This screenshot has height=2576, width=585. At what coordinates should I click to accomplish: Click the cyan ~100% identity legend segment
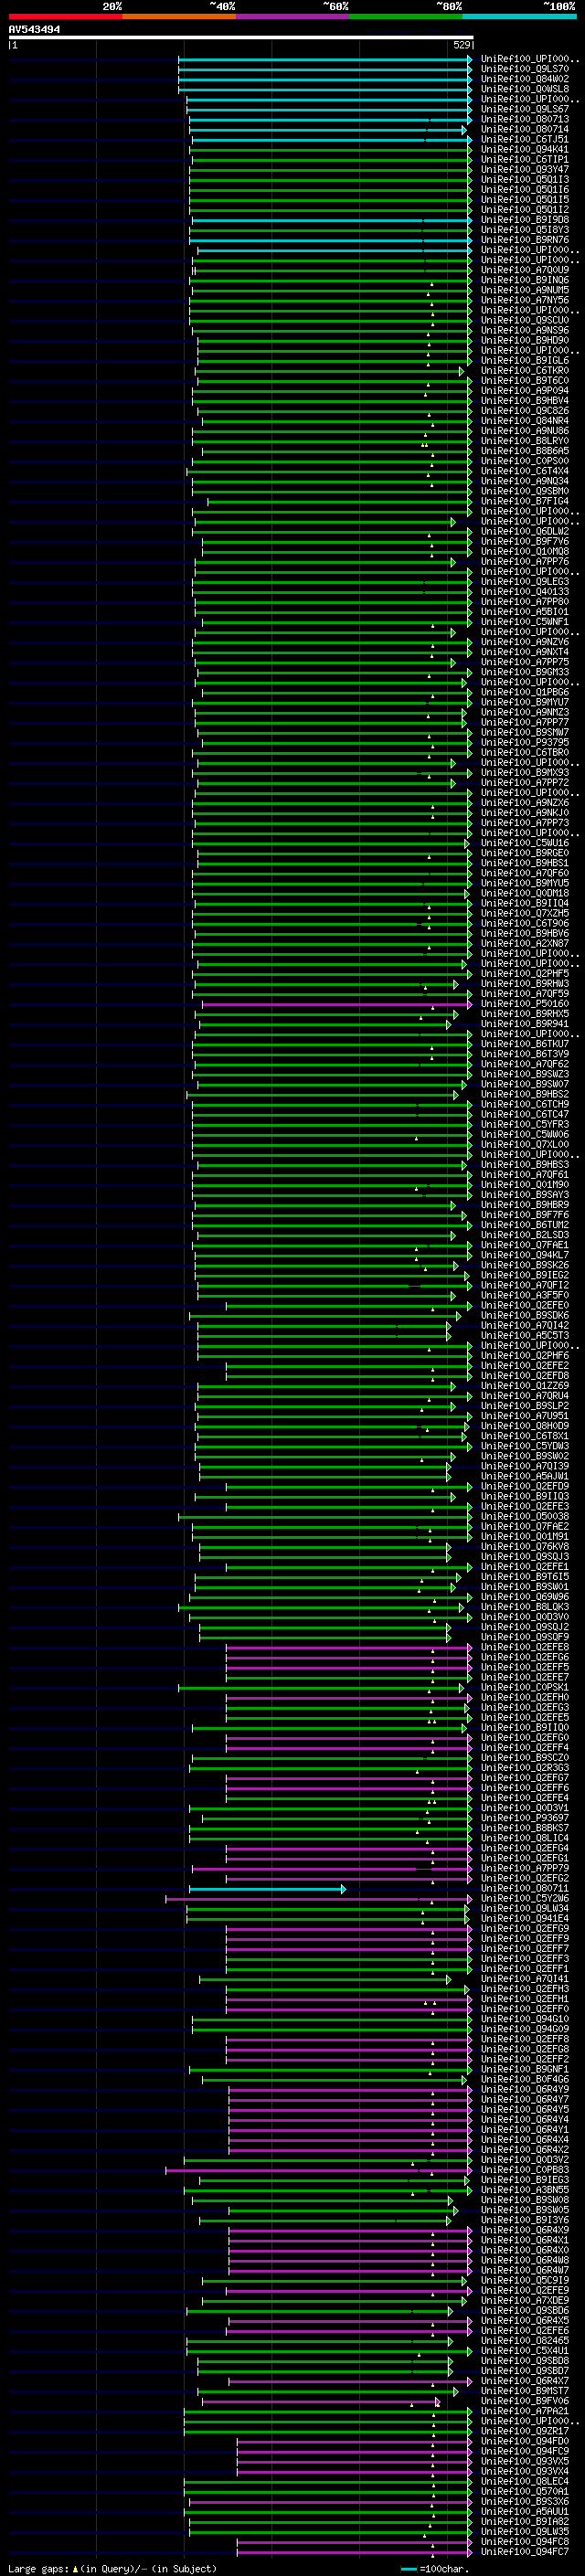519,16
